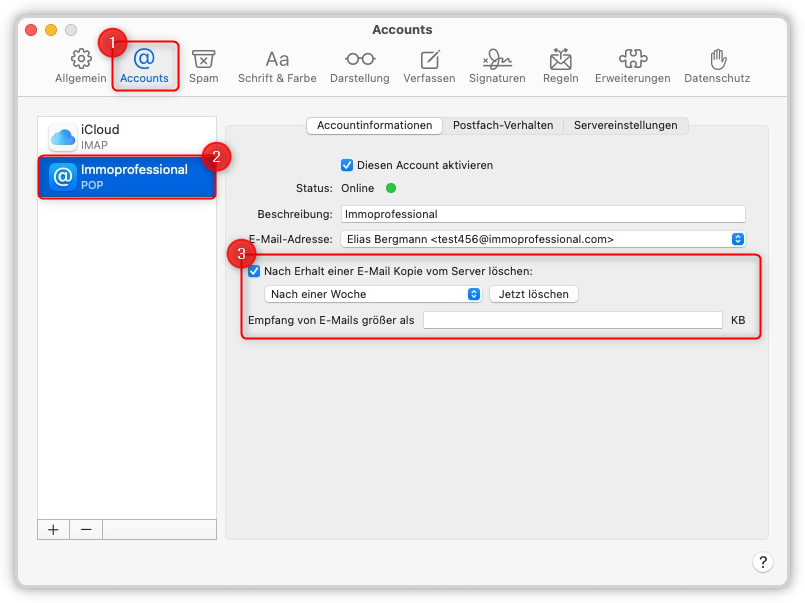
Task: Open the Nach einer Woche dropdown
Action: pyautogui.click(x=373, y=294)
